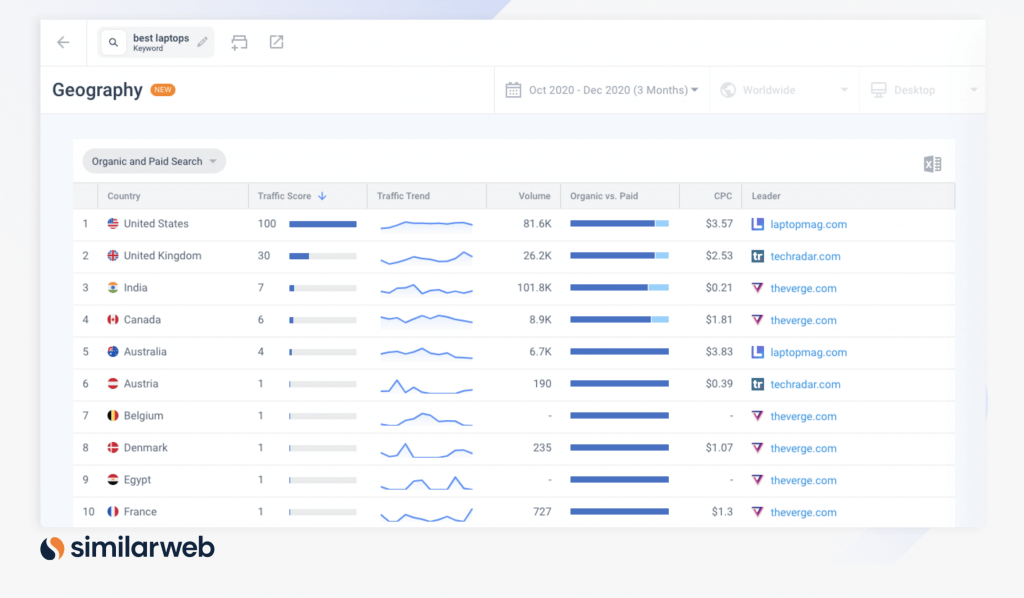
Task: Open laptopmag.com link in Australia row
Action: (x=808, y=352)
